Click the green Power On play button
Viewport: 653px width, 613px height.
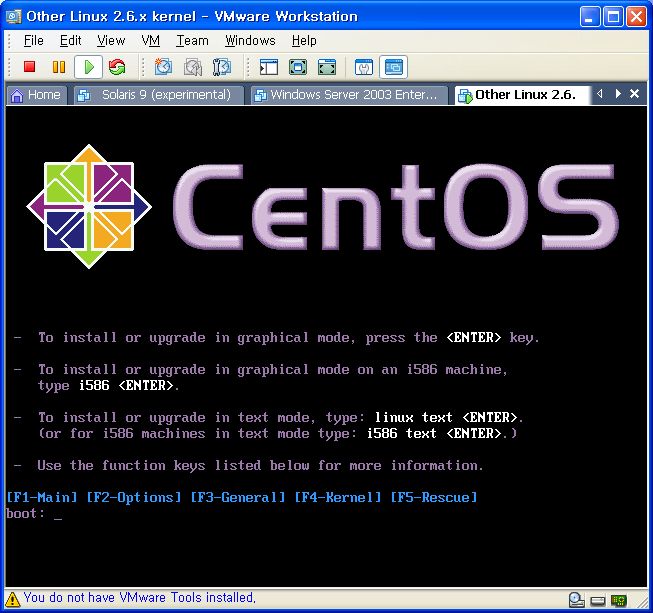click(88, 67)
